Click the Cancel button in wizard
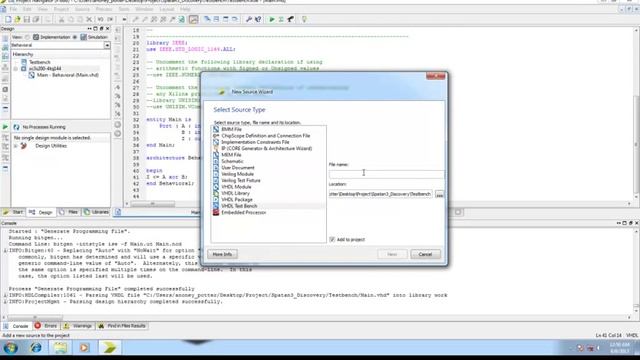This screenshot has width=640, height=360. [425, 254]
